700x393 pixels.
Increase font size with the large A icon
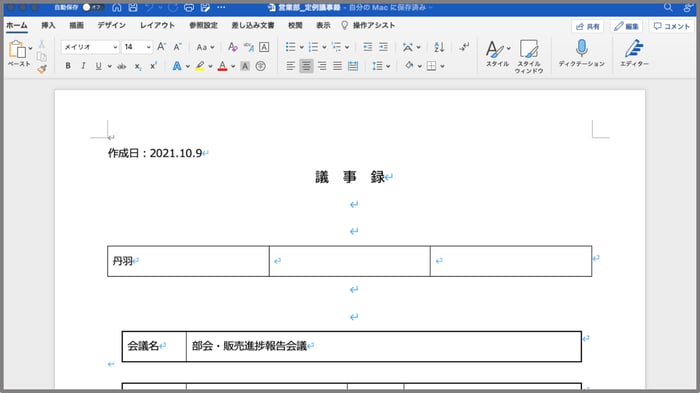tap(162, 47)
